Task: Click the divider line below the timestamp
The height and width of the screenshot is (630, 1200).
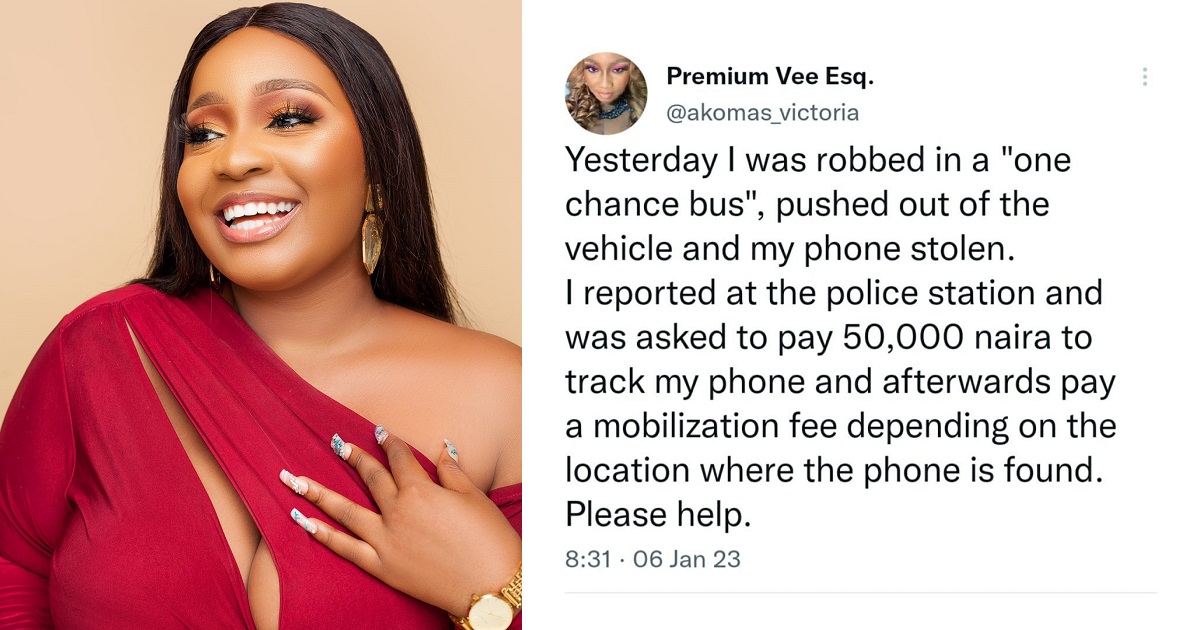Action: (861, 593)
